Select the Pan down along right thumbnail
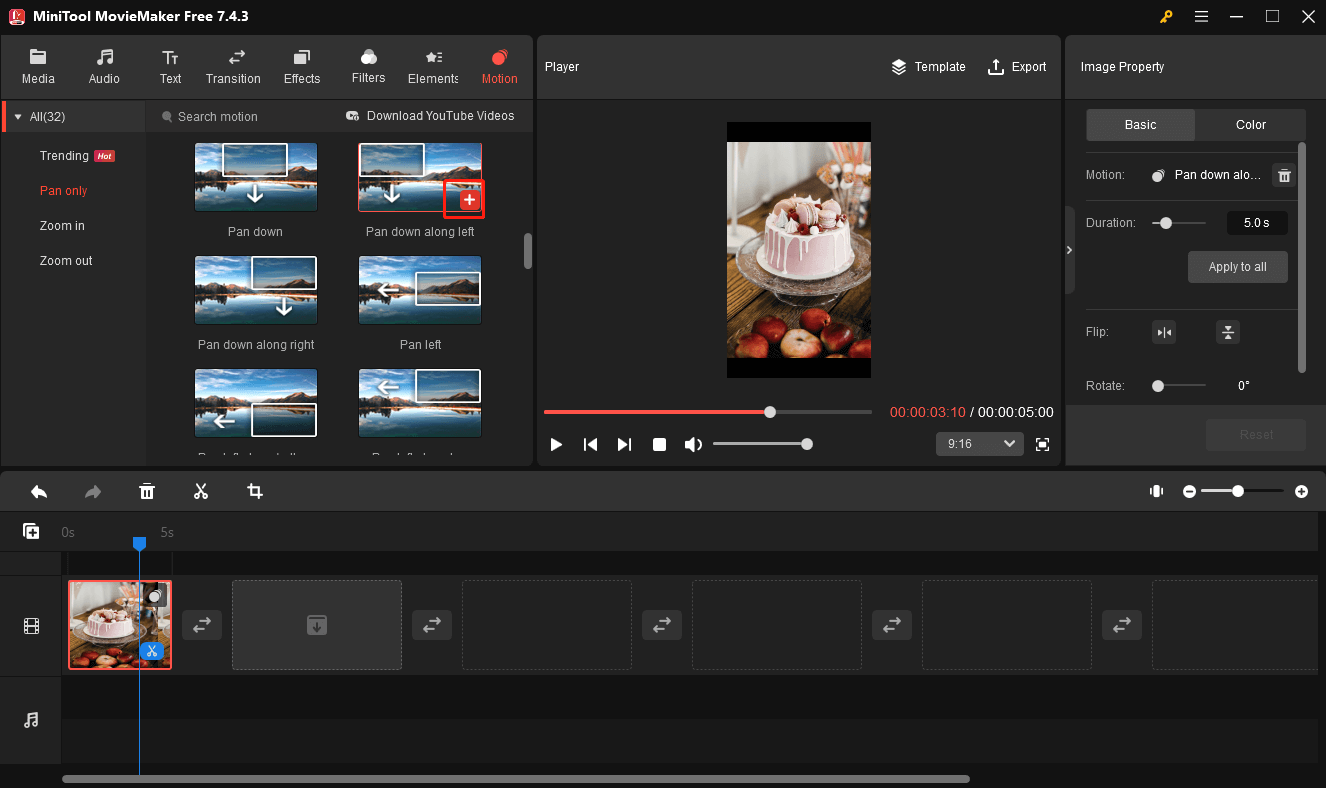The image size is (1326, 788). tap(256, 290)
